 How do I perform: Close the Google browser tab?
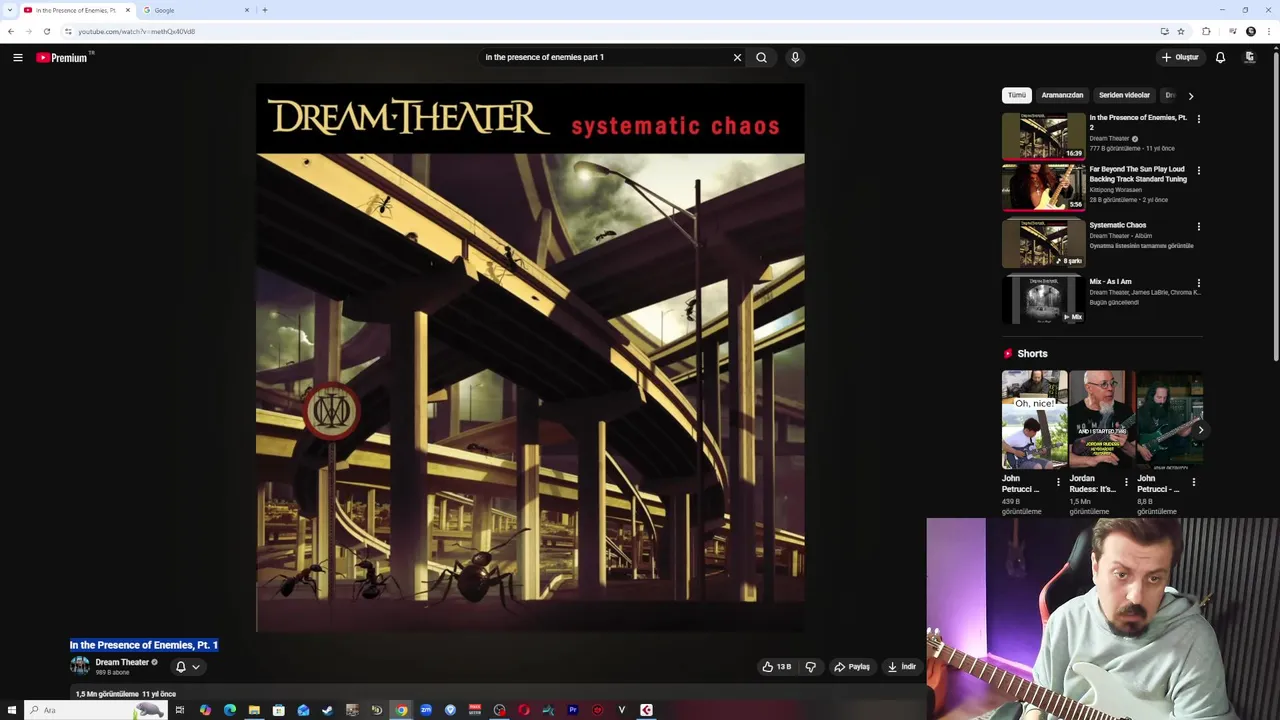click(x=247, y=10)
